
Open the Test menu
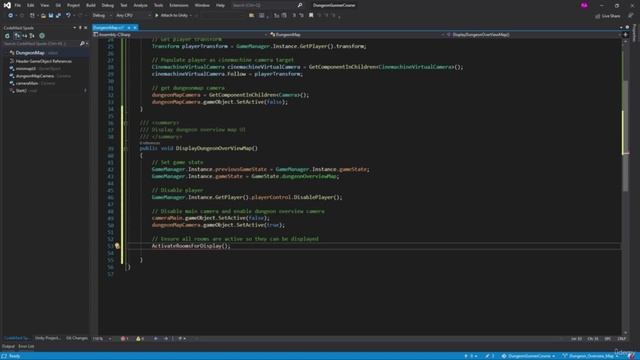point(124,5)
